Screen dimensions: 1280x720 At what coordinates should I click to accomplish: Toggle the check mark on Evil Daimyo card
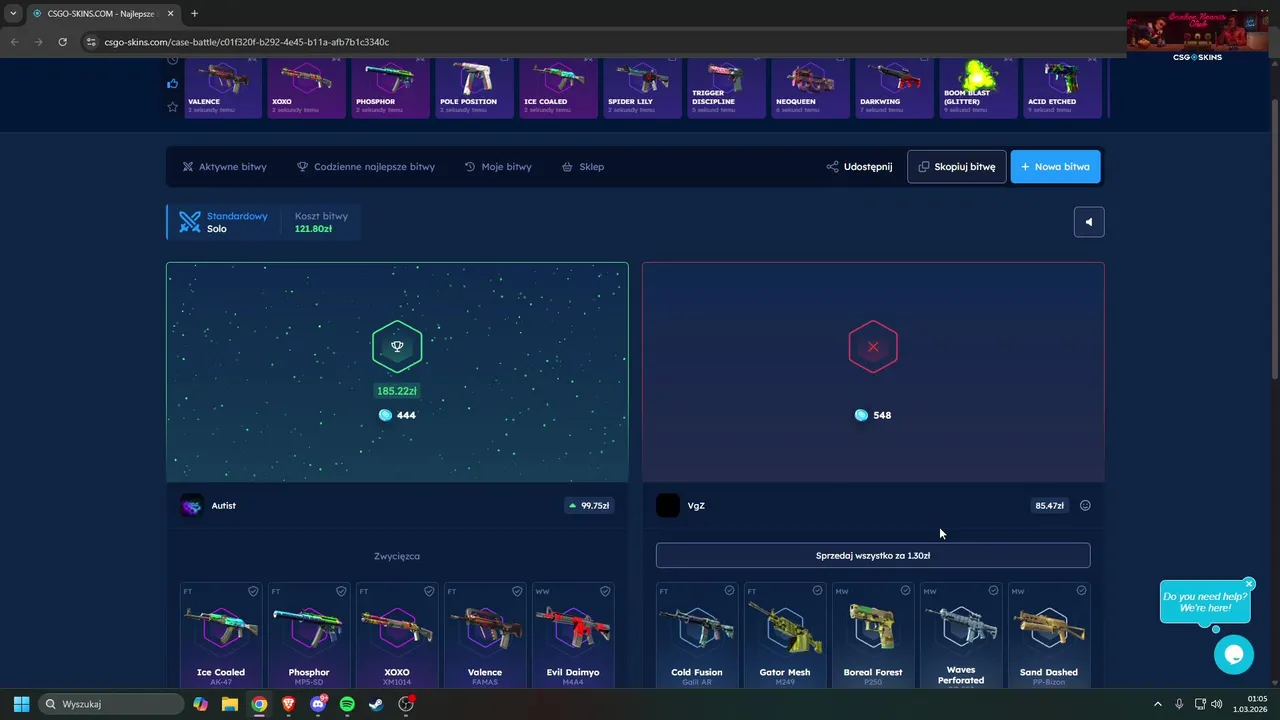click(x=605, y=591)
